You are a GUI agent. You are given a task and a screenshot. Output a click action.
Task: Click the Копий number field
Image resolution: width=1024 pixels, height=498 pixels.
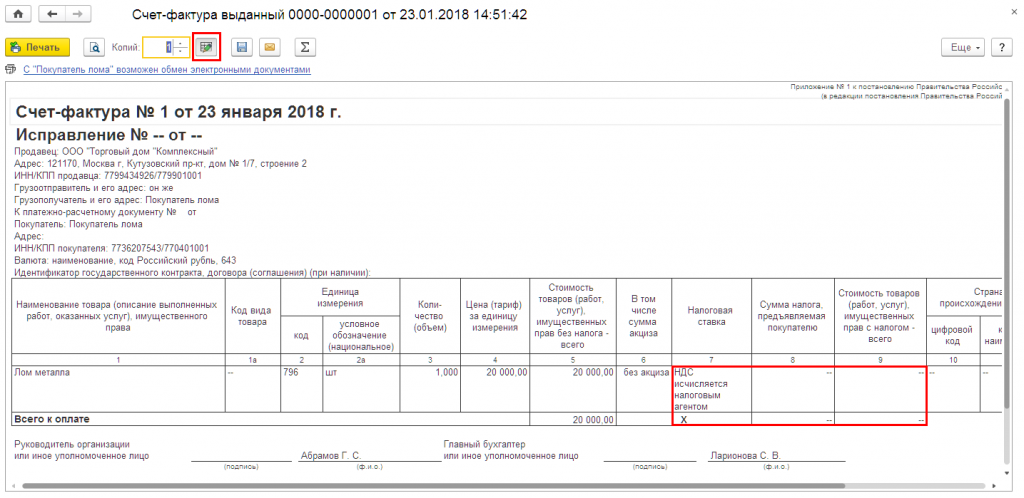[x=159, y=47]
